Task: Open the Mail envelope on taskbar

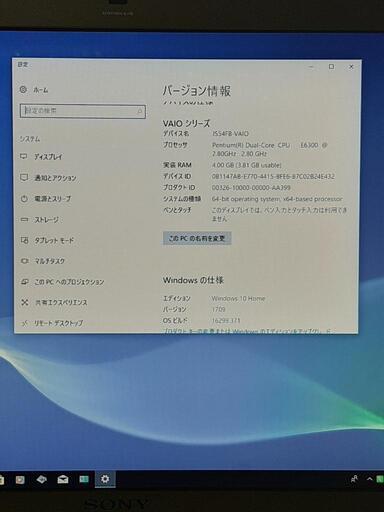Action: [x=63, y=479]
